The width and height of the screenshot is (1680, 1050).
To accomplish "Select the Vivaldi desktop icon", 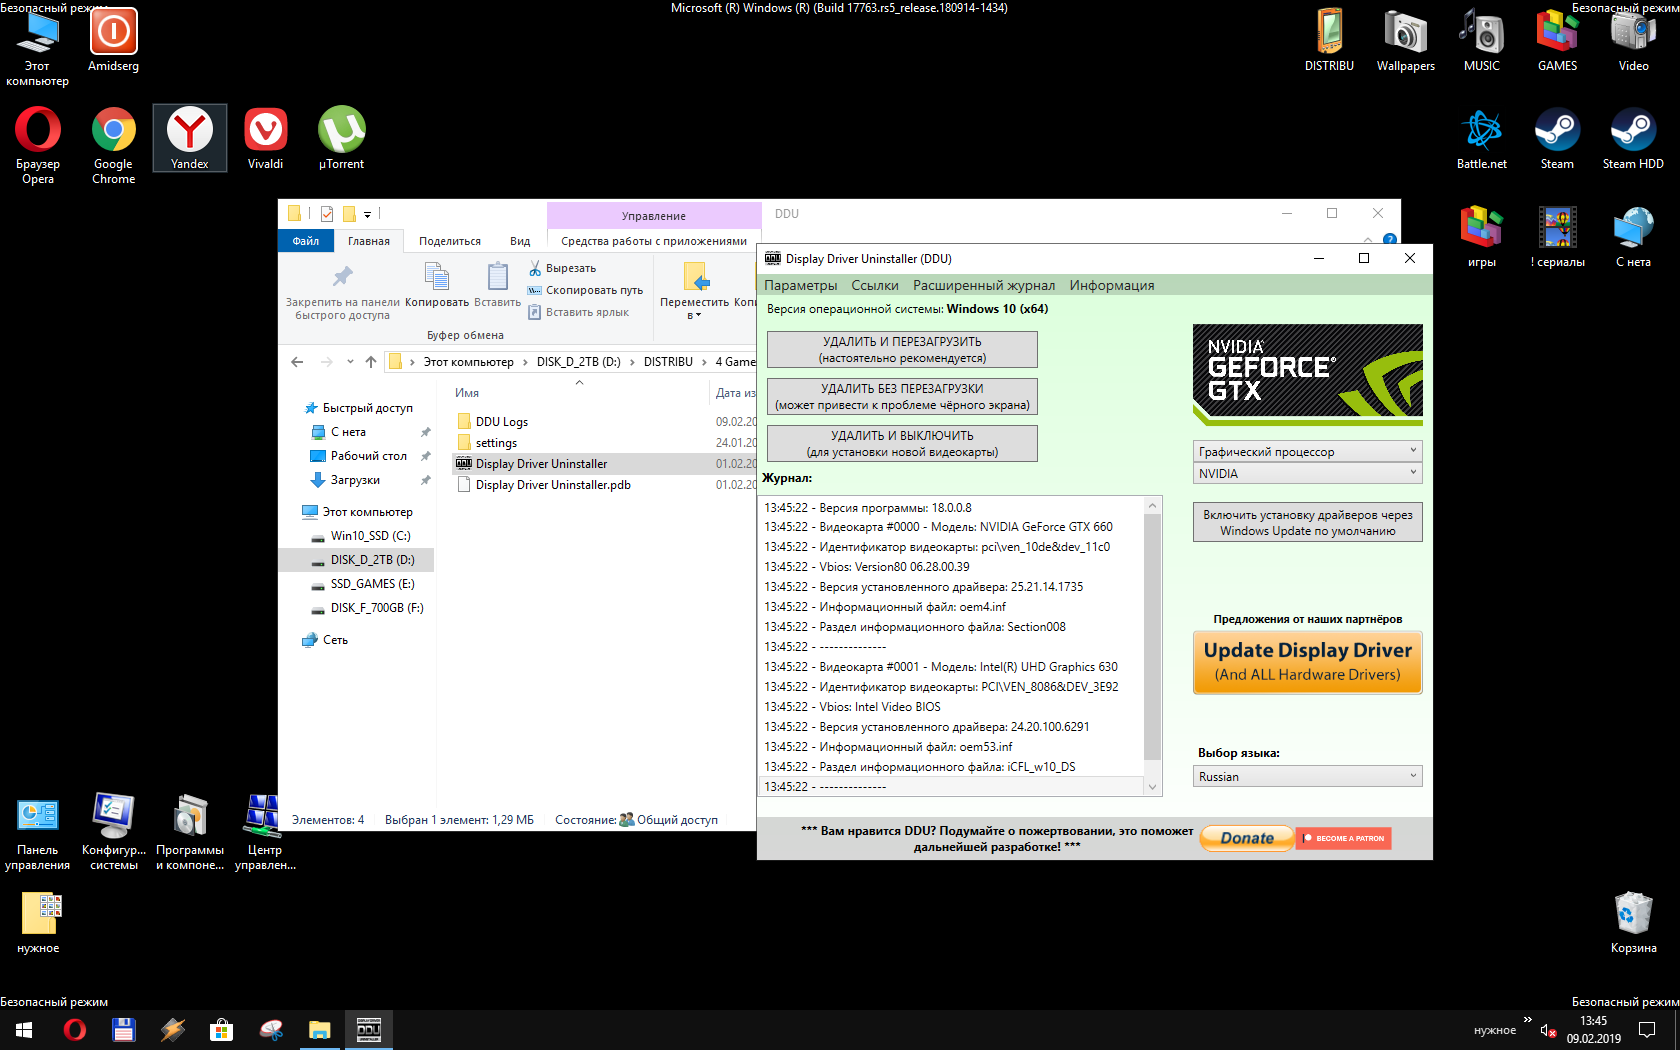I will (x=266, y=138).
